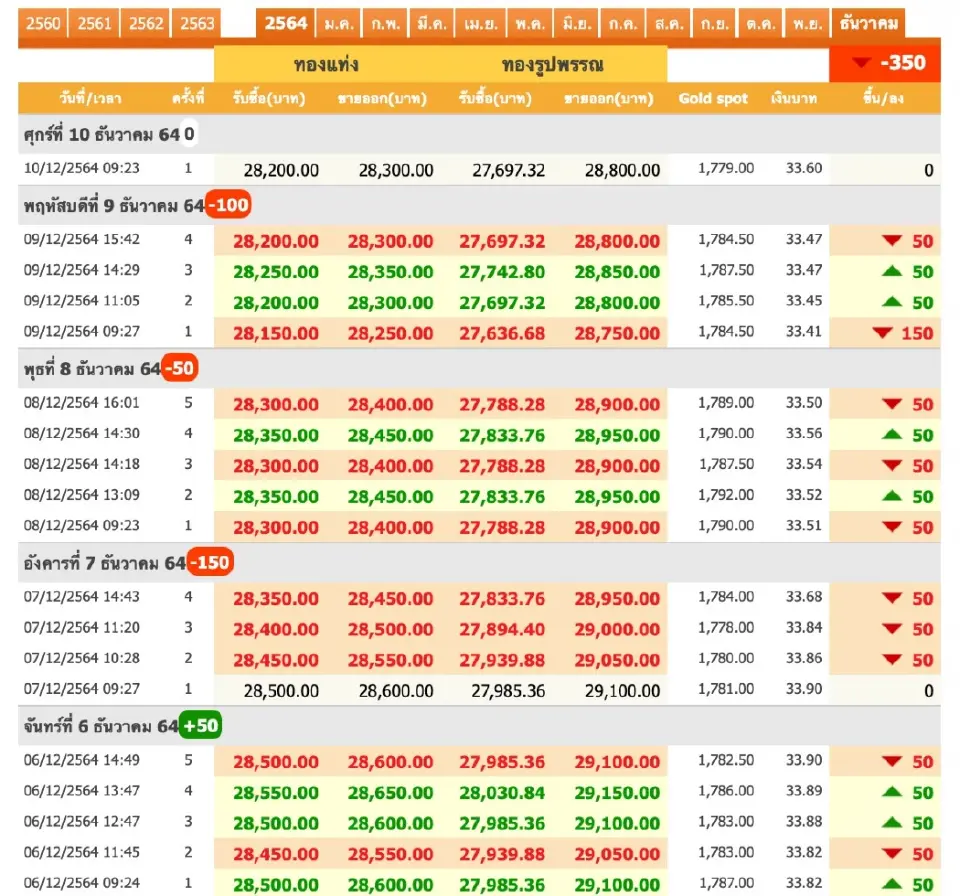Click the down arrow in the 08/12/2564 09:23 row

892,527
